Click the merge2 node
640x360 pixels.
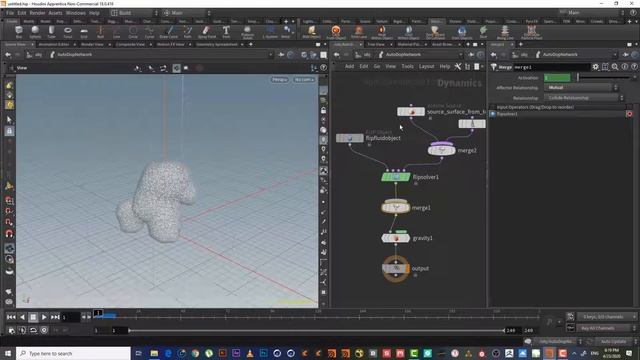pos(442,150)
